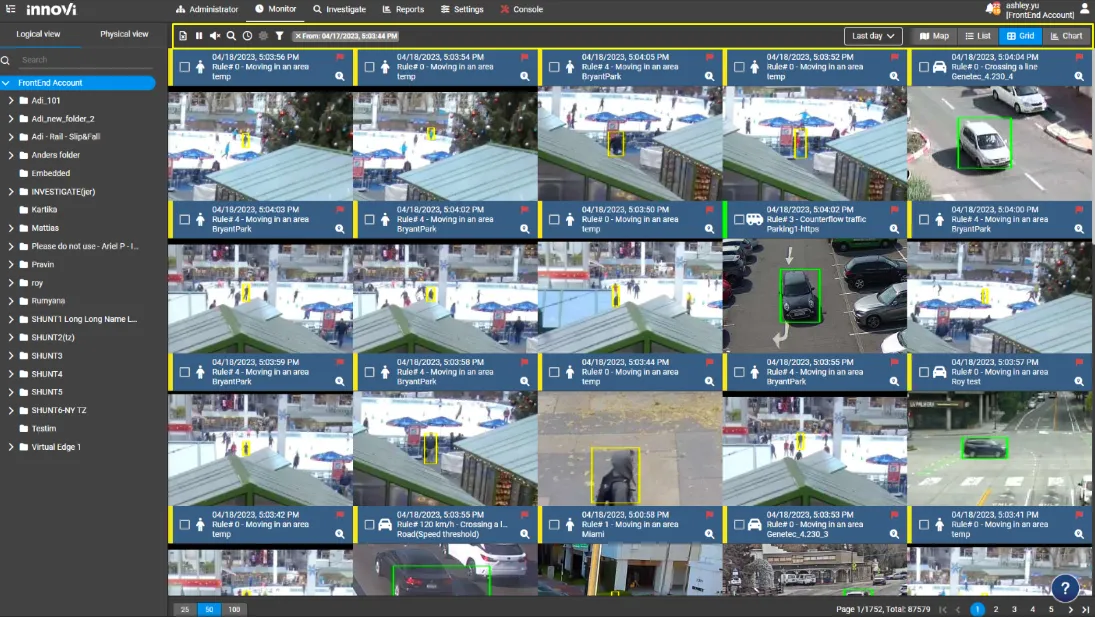
Task: Check the Miami event checkbox
Action: pyautogui.click(x=554, y=524)
